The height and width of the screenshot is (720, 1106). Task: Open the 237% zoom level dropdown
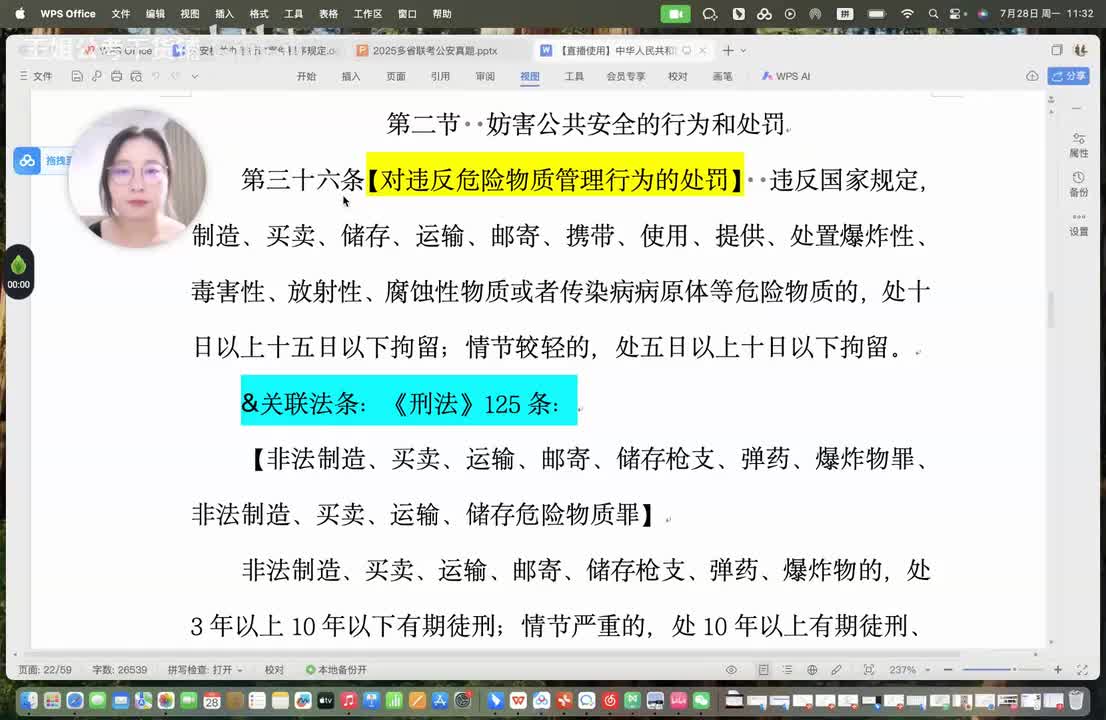(x=909, y=670)
